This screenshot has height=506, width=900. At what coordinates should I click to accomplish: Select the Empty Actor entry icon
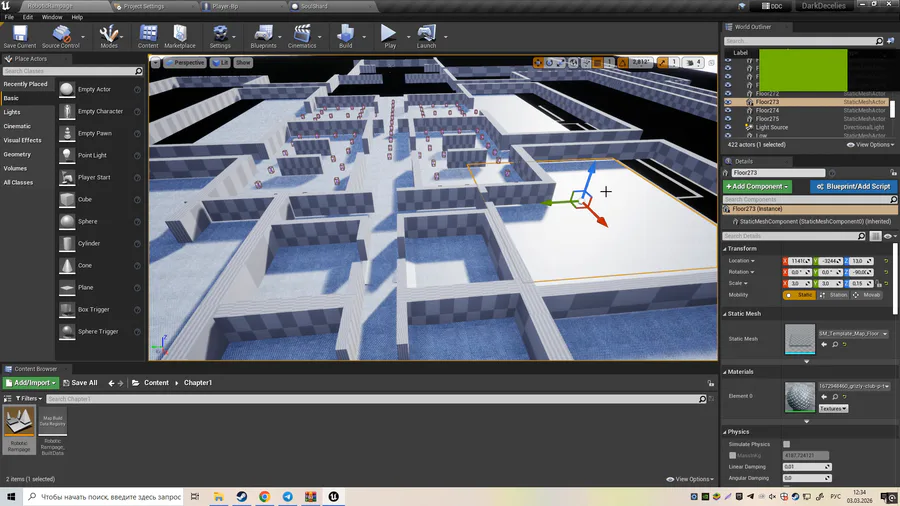(67, 89)
